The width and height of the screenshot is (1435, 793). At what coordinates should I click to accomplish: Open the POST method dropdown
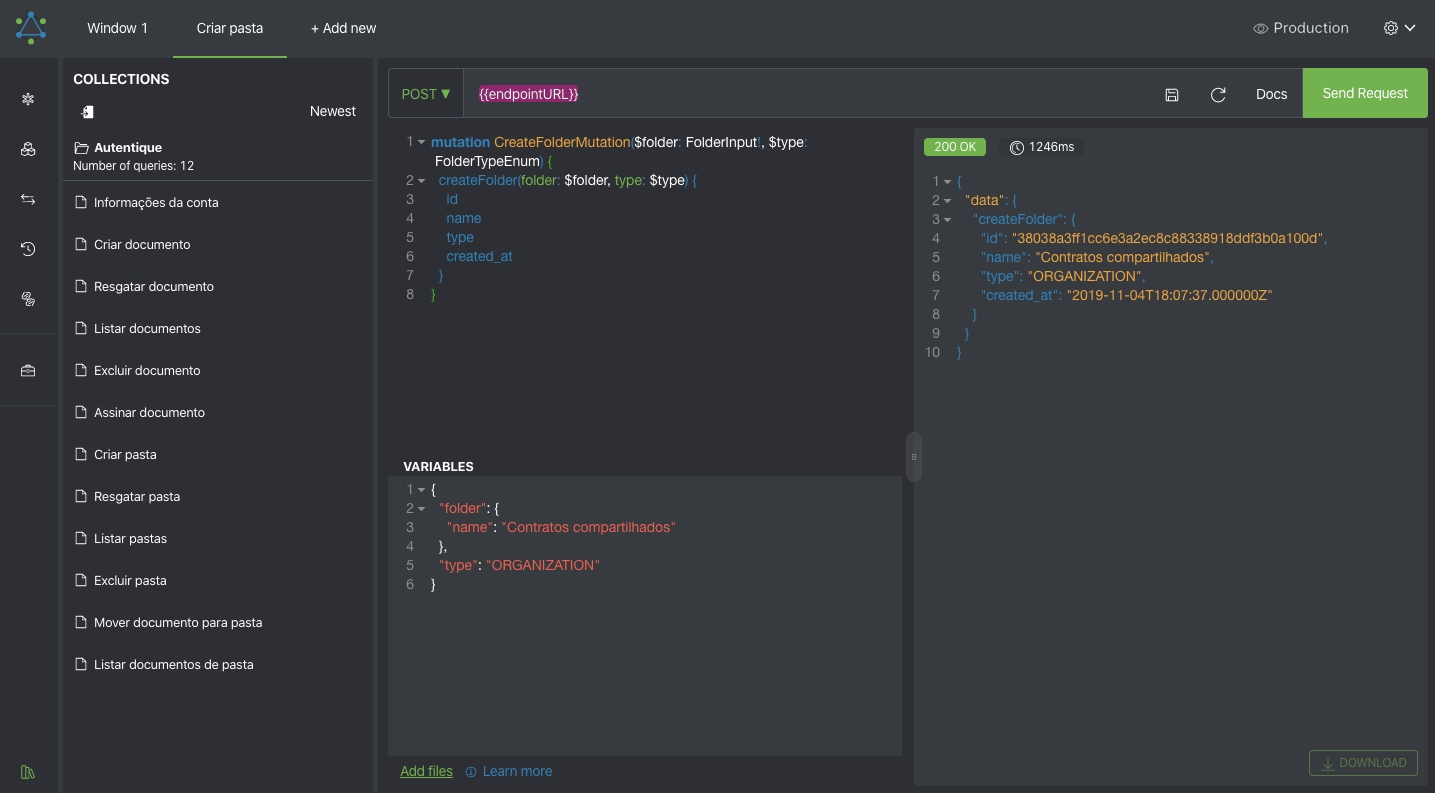click(426, 94)
